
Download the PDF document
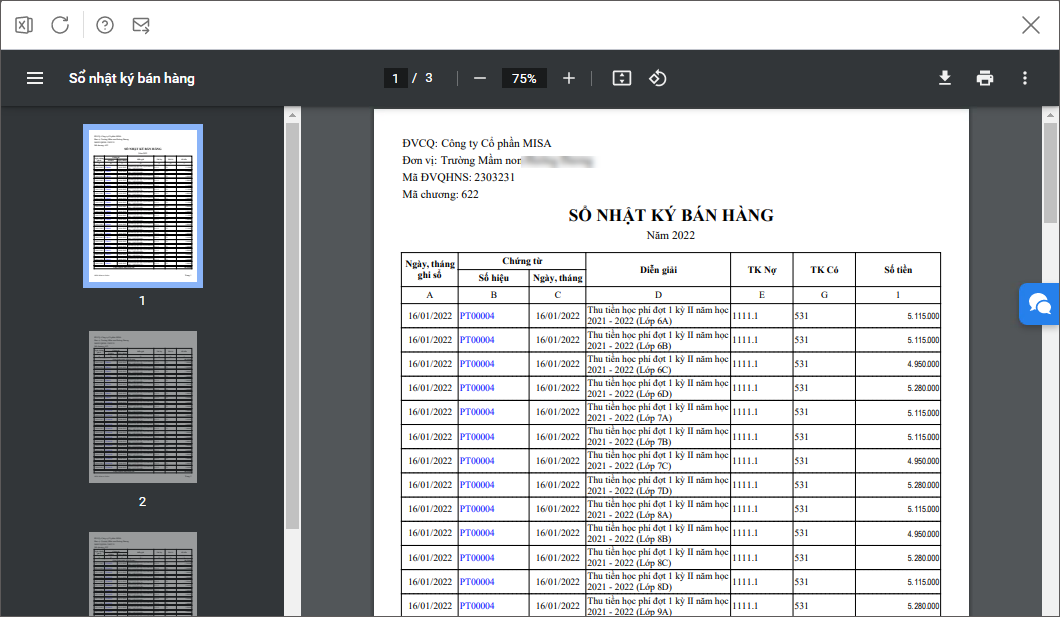click(x=945, y=78)
